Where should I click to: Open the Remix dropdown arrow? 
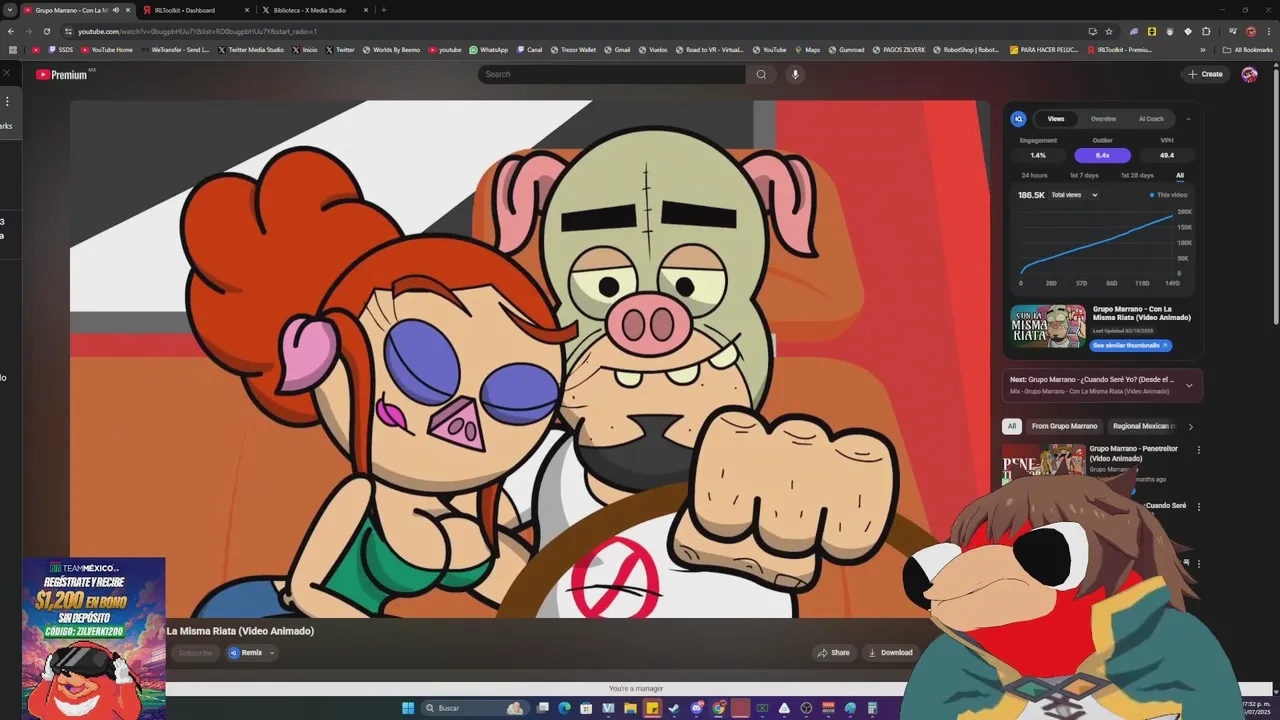tap(271, 653)
